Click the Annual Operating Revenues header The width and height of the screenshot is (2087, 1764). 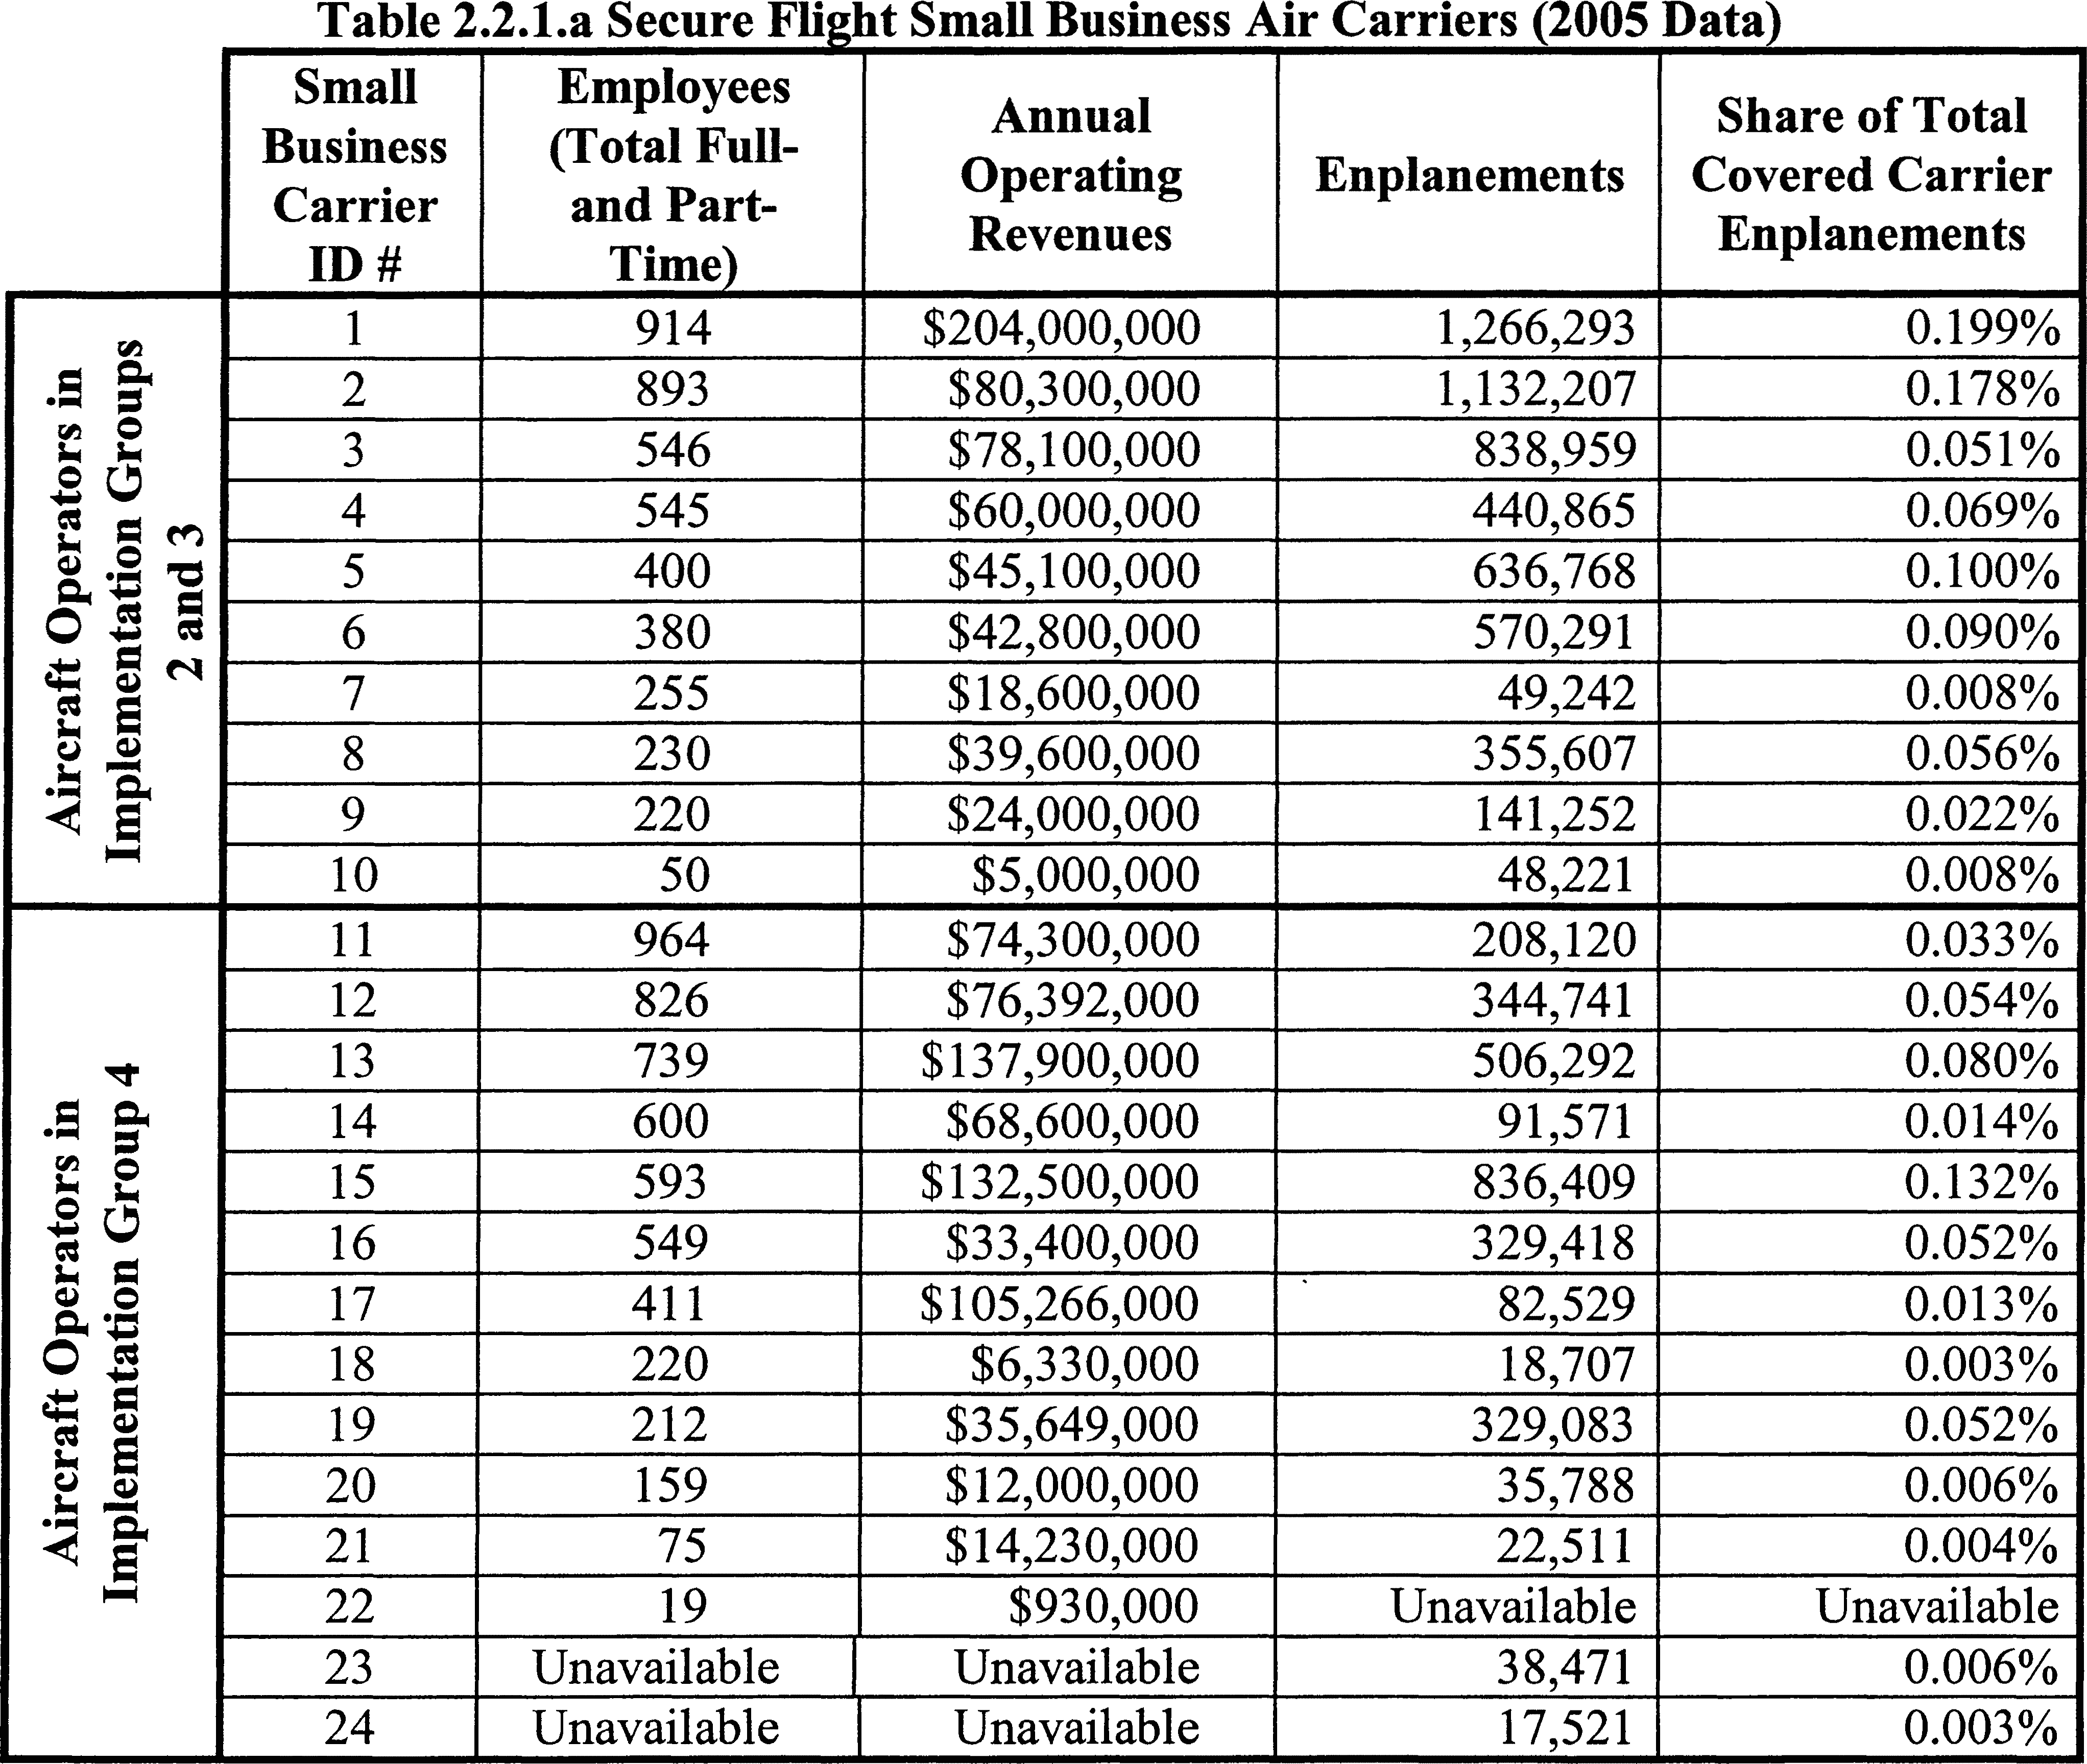point(1070,175)
